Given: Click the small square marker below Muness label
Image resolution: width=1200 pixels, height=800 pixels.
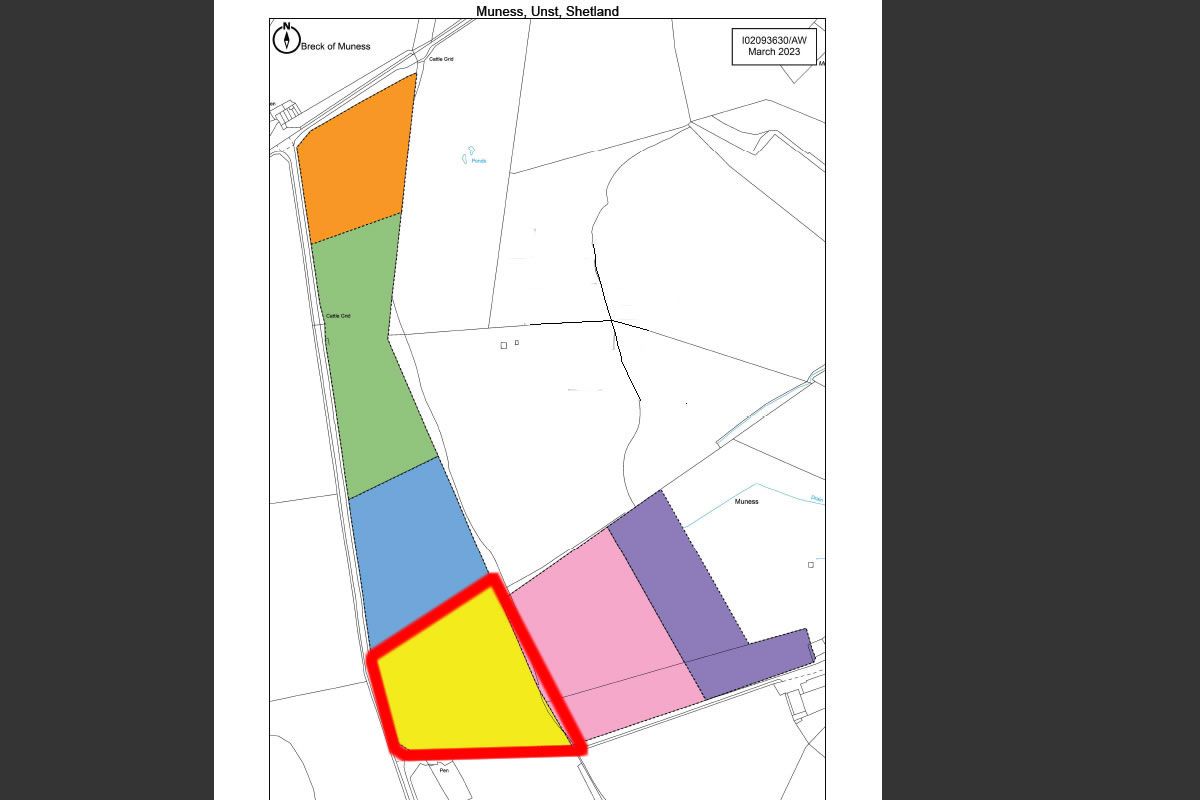Looking at the screenshot, I should [x=811, y=565].
